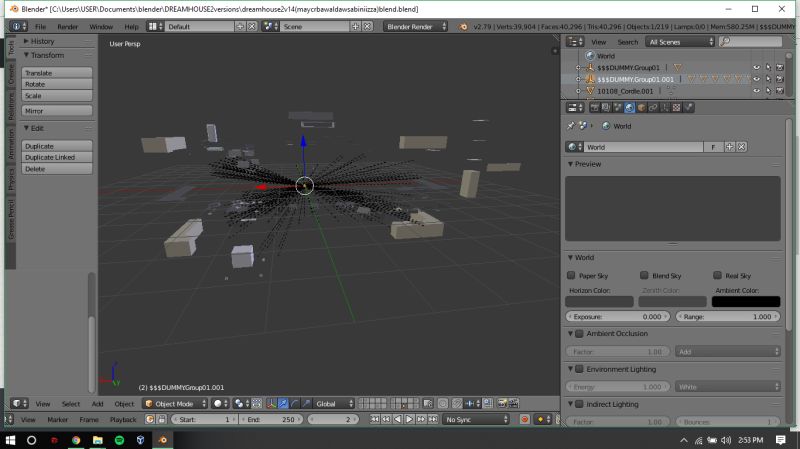Open the 3D viewport Select menu
Image resolution: width=800 pixels, height=449 pixels.
pos(71,404)
